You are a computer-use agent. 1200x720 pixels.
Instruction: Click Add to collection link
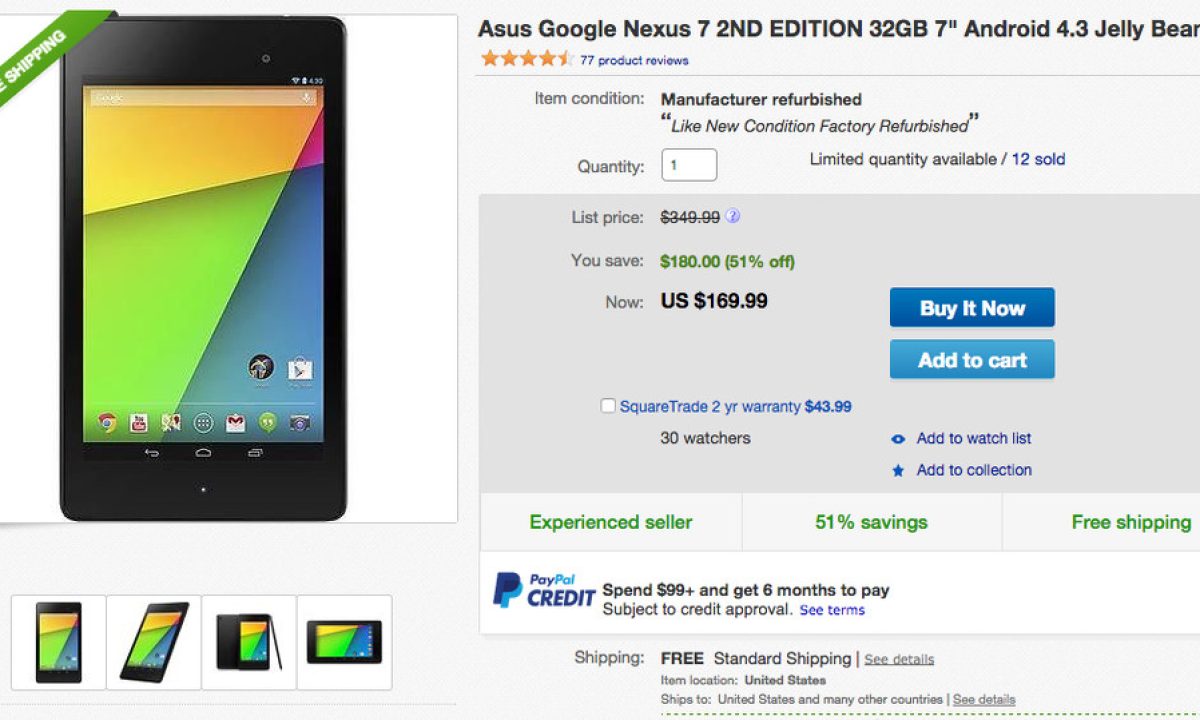[974, 470]
